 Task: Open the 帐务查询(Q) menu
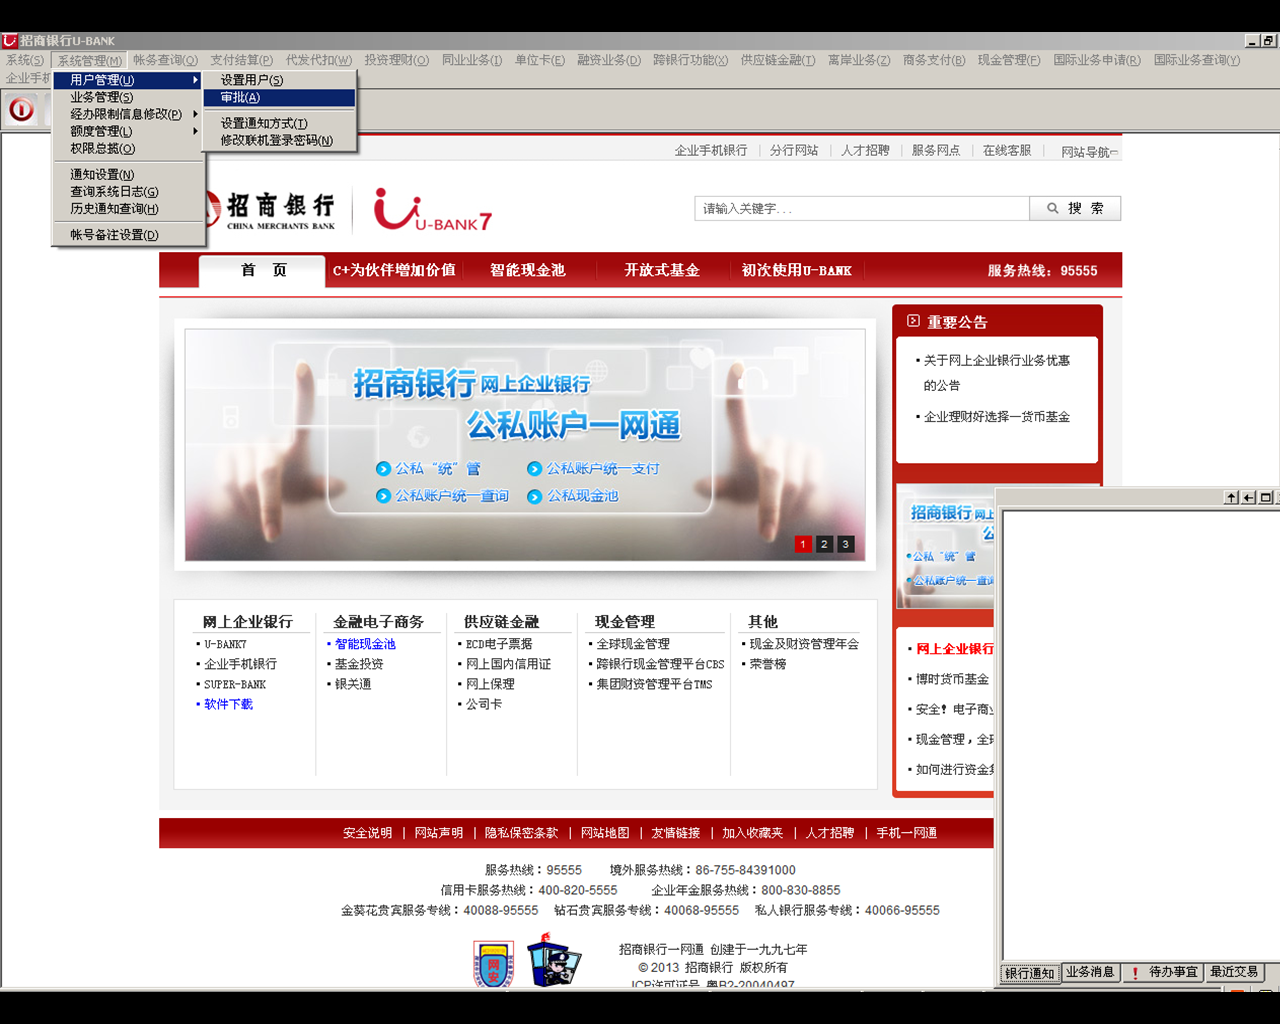click(165, 60)
